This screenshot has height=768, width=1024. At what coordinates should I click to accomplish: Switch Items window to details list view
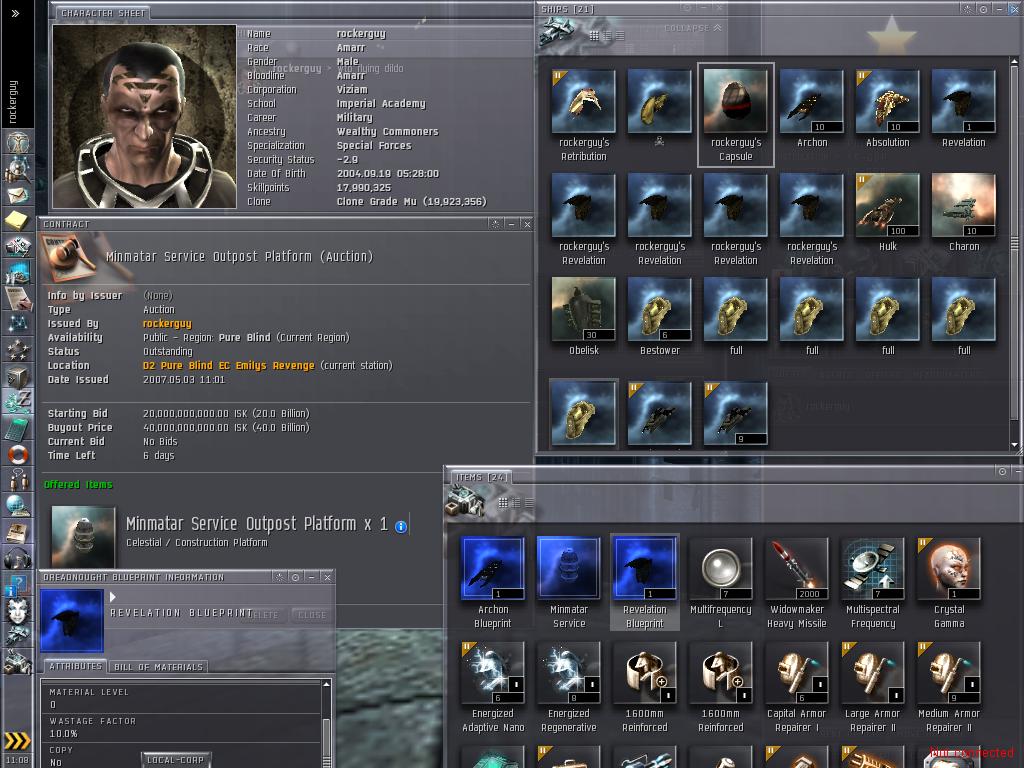516,503
